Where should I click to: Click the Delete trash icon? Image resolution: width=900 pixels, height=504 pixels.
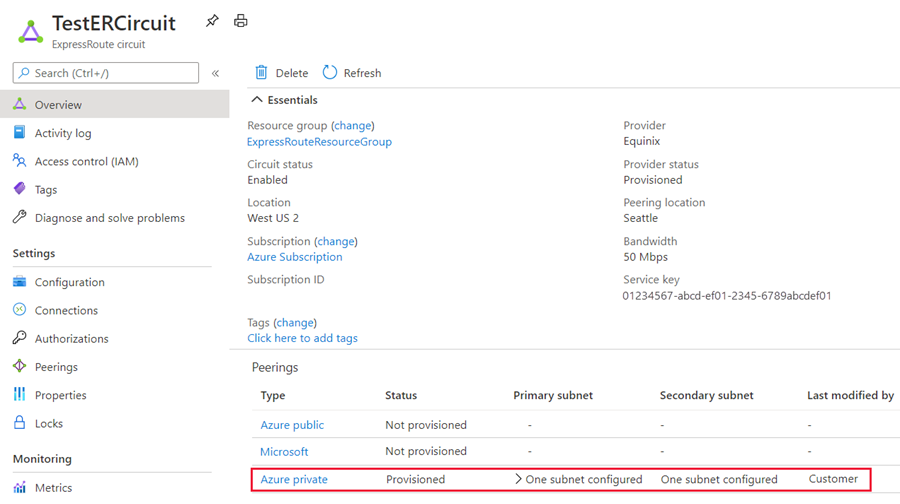tap(261, 72)
